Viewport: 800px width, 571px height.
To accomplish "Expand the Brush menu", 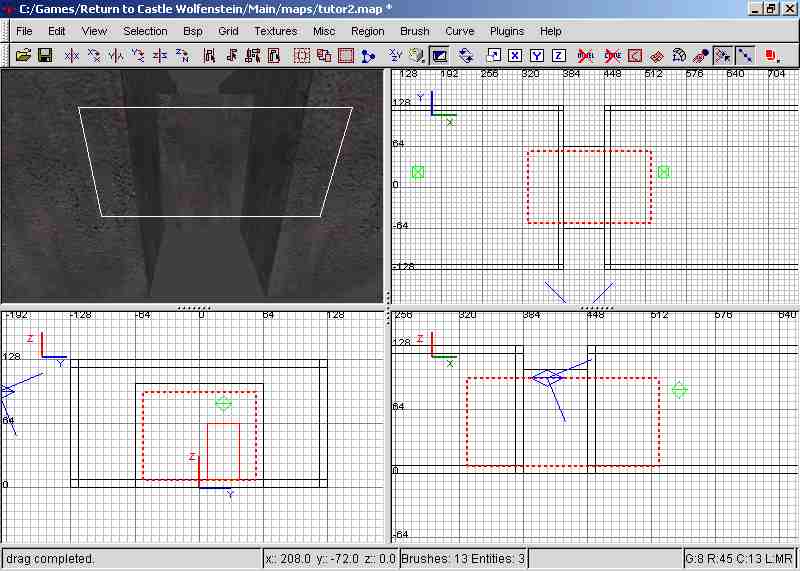I will coord(414,31).
